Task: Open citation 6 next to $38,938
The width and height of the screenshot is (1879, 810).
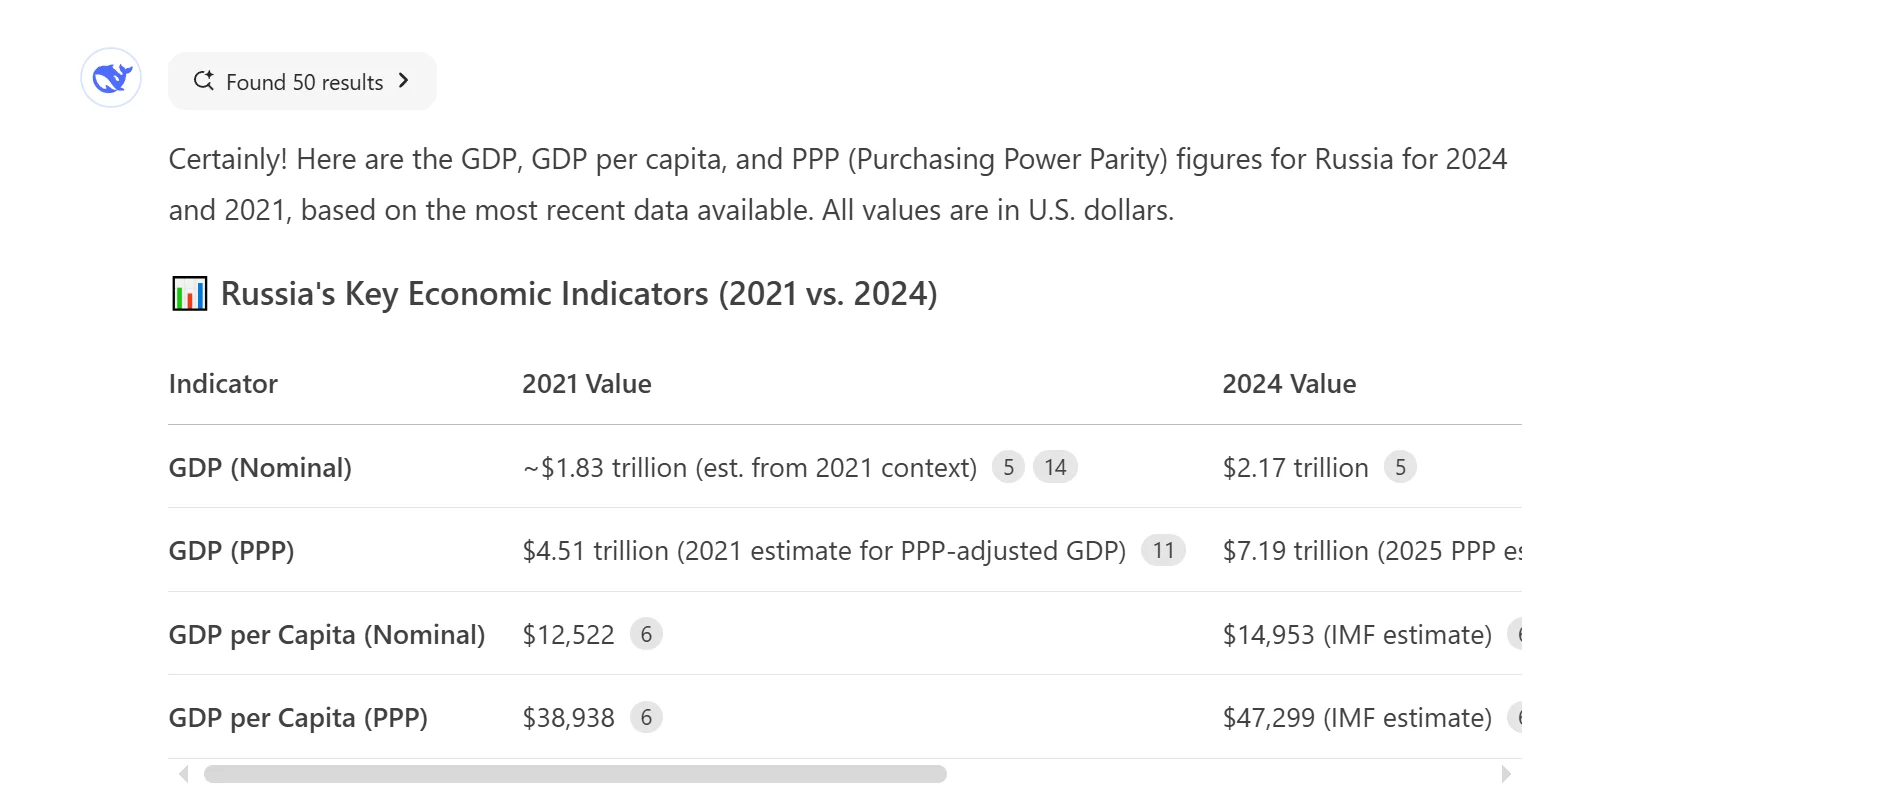Action: (x=646, y=717)
